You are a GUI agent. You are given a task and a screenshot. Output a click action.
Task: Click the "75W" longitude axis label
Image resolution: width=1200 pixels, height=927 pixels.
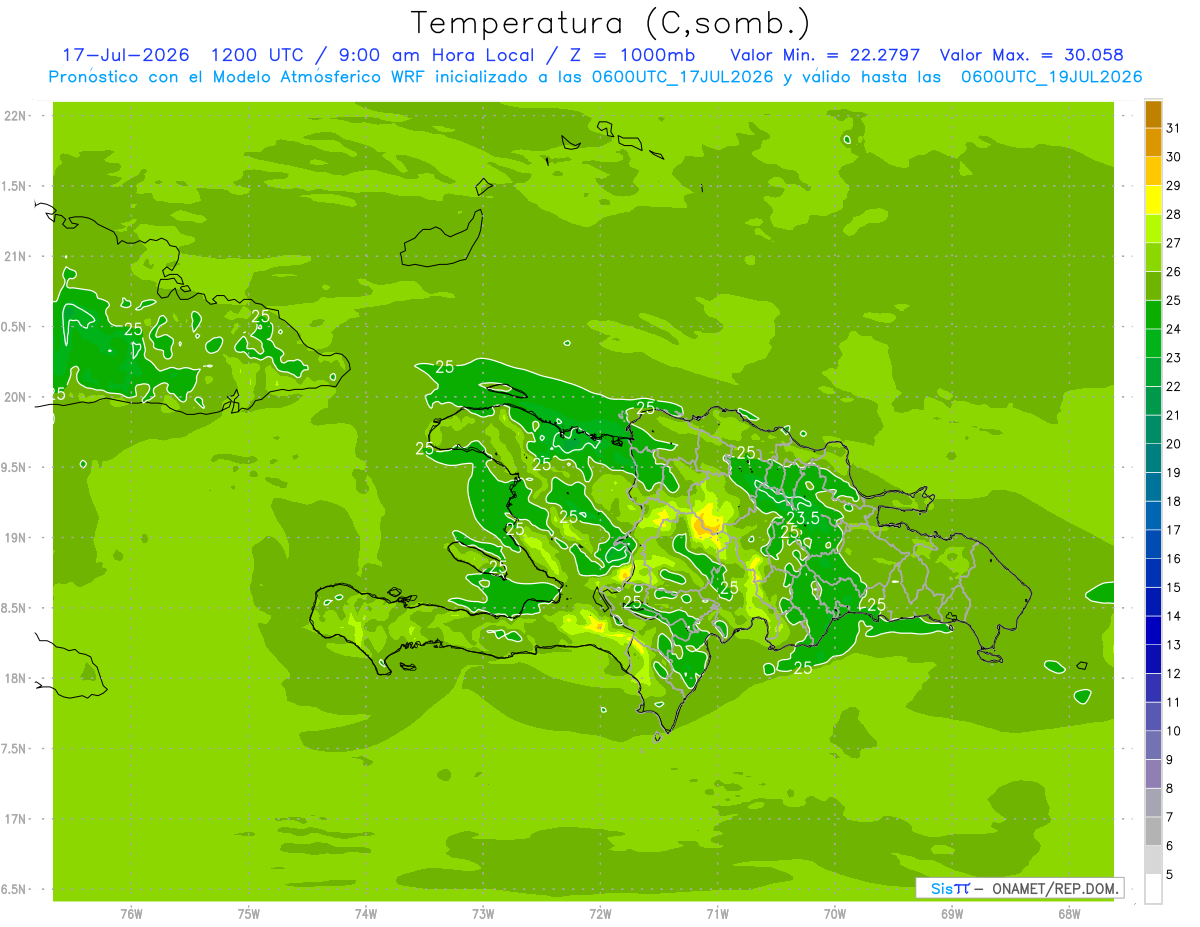pyautogui.click(x=249, y=914)
